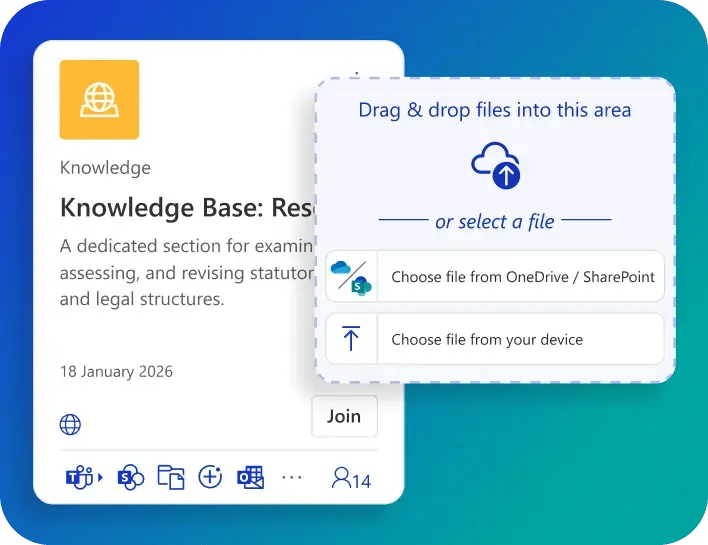Screen dimensions: 708x545
Task: Open the Outlook mailbox icon
Action: pos(251,477)
